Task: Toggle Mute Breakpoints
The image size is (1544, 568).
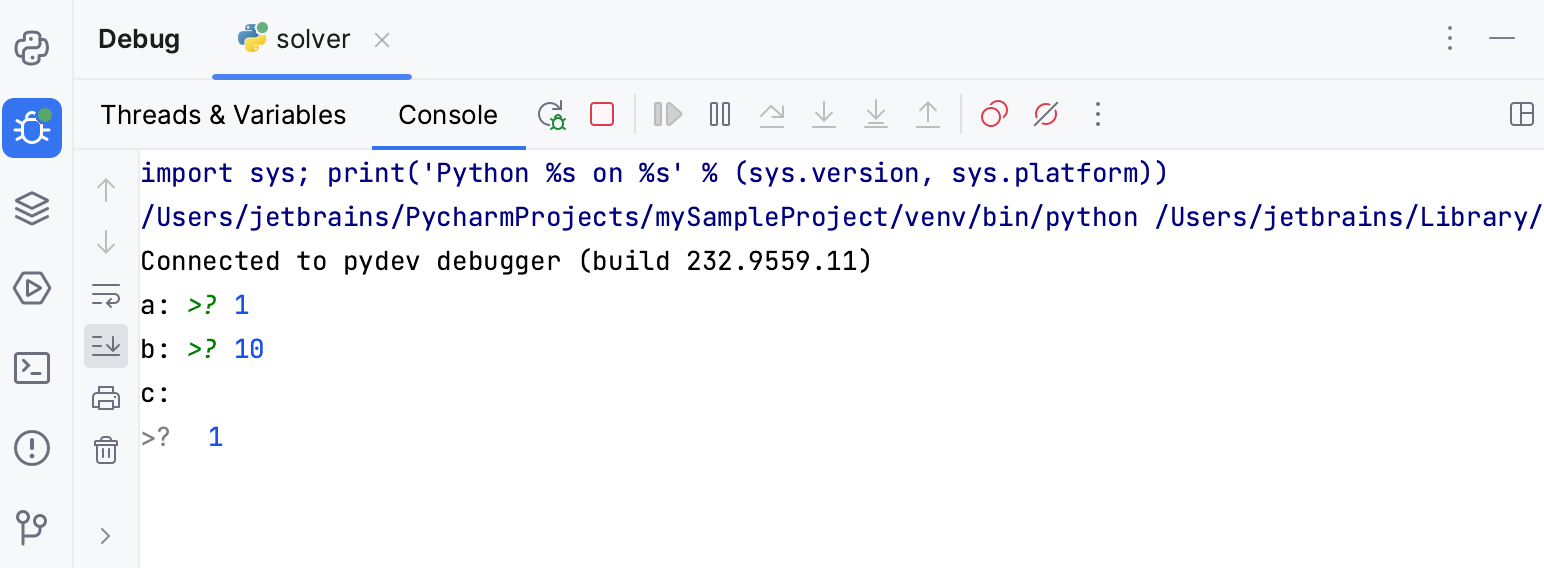Action: coord(1045,115)
